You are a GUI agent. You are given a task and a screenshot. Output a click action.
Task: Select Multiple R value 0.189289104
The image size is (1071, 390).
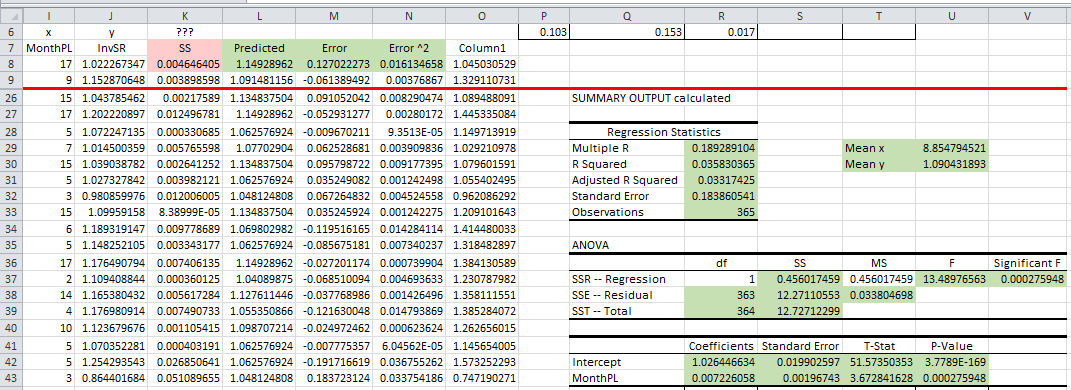(x=722, y=148)
